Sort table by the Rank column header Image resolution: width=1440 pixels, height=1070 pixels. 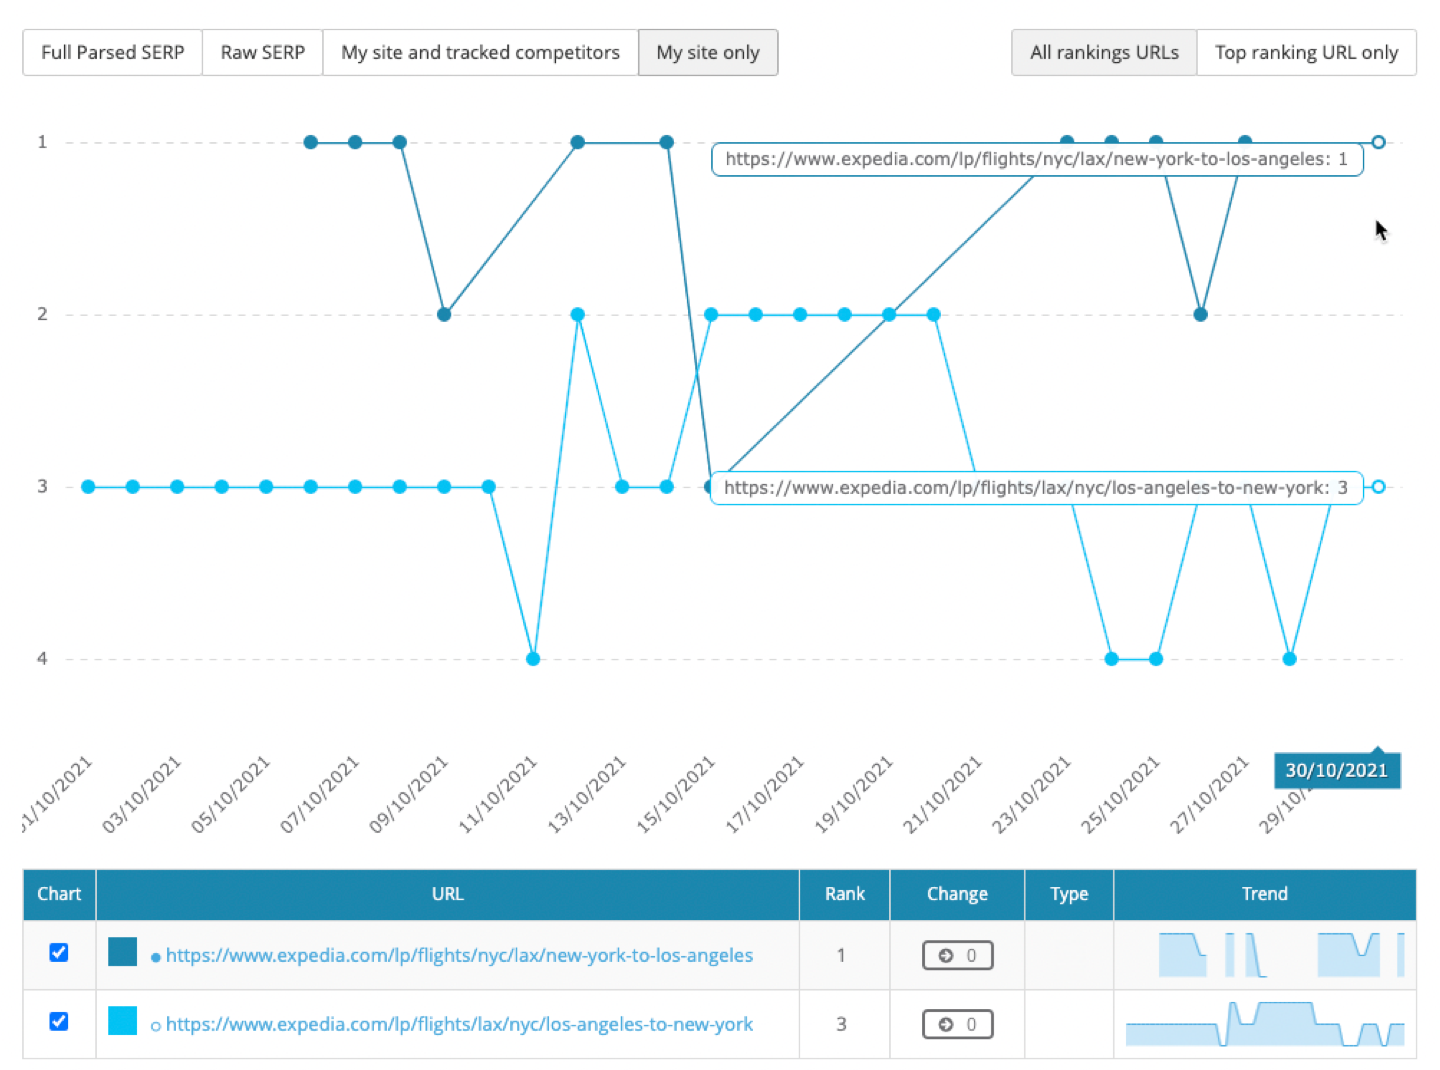pyautogui.click(x=844, y=894)
